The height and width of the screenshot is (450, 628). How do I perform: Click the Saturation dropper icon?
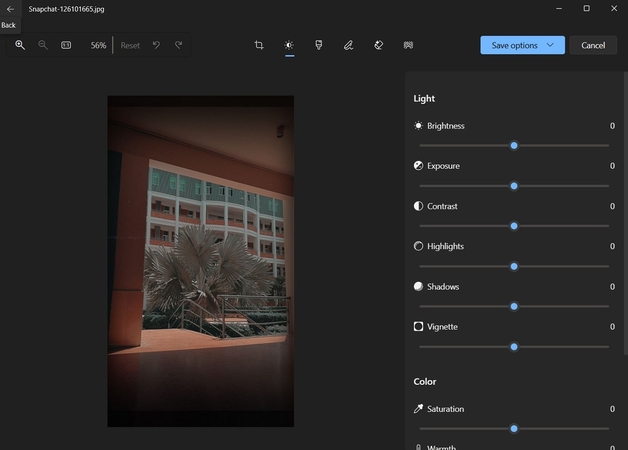[x=418, y=409]
